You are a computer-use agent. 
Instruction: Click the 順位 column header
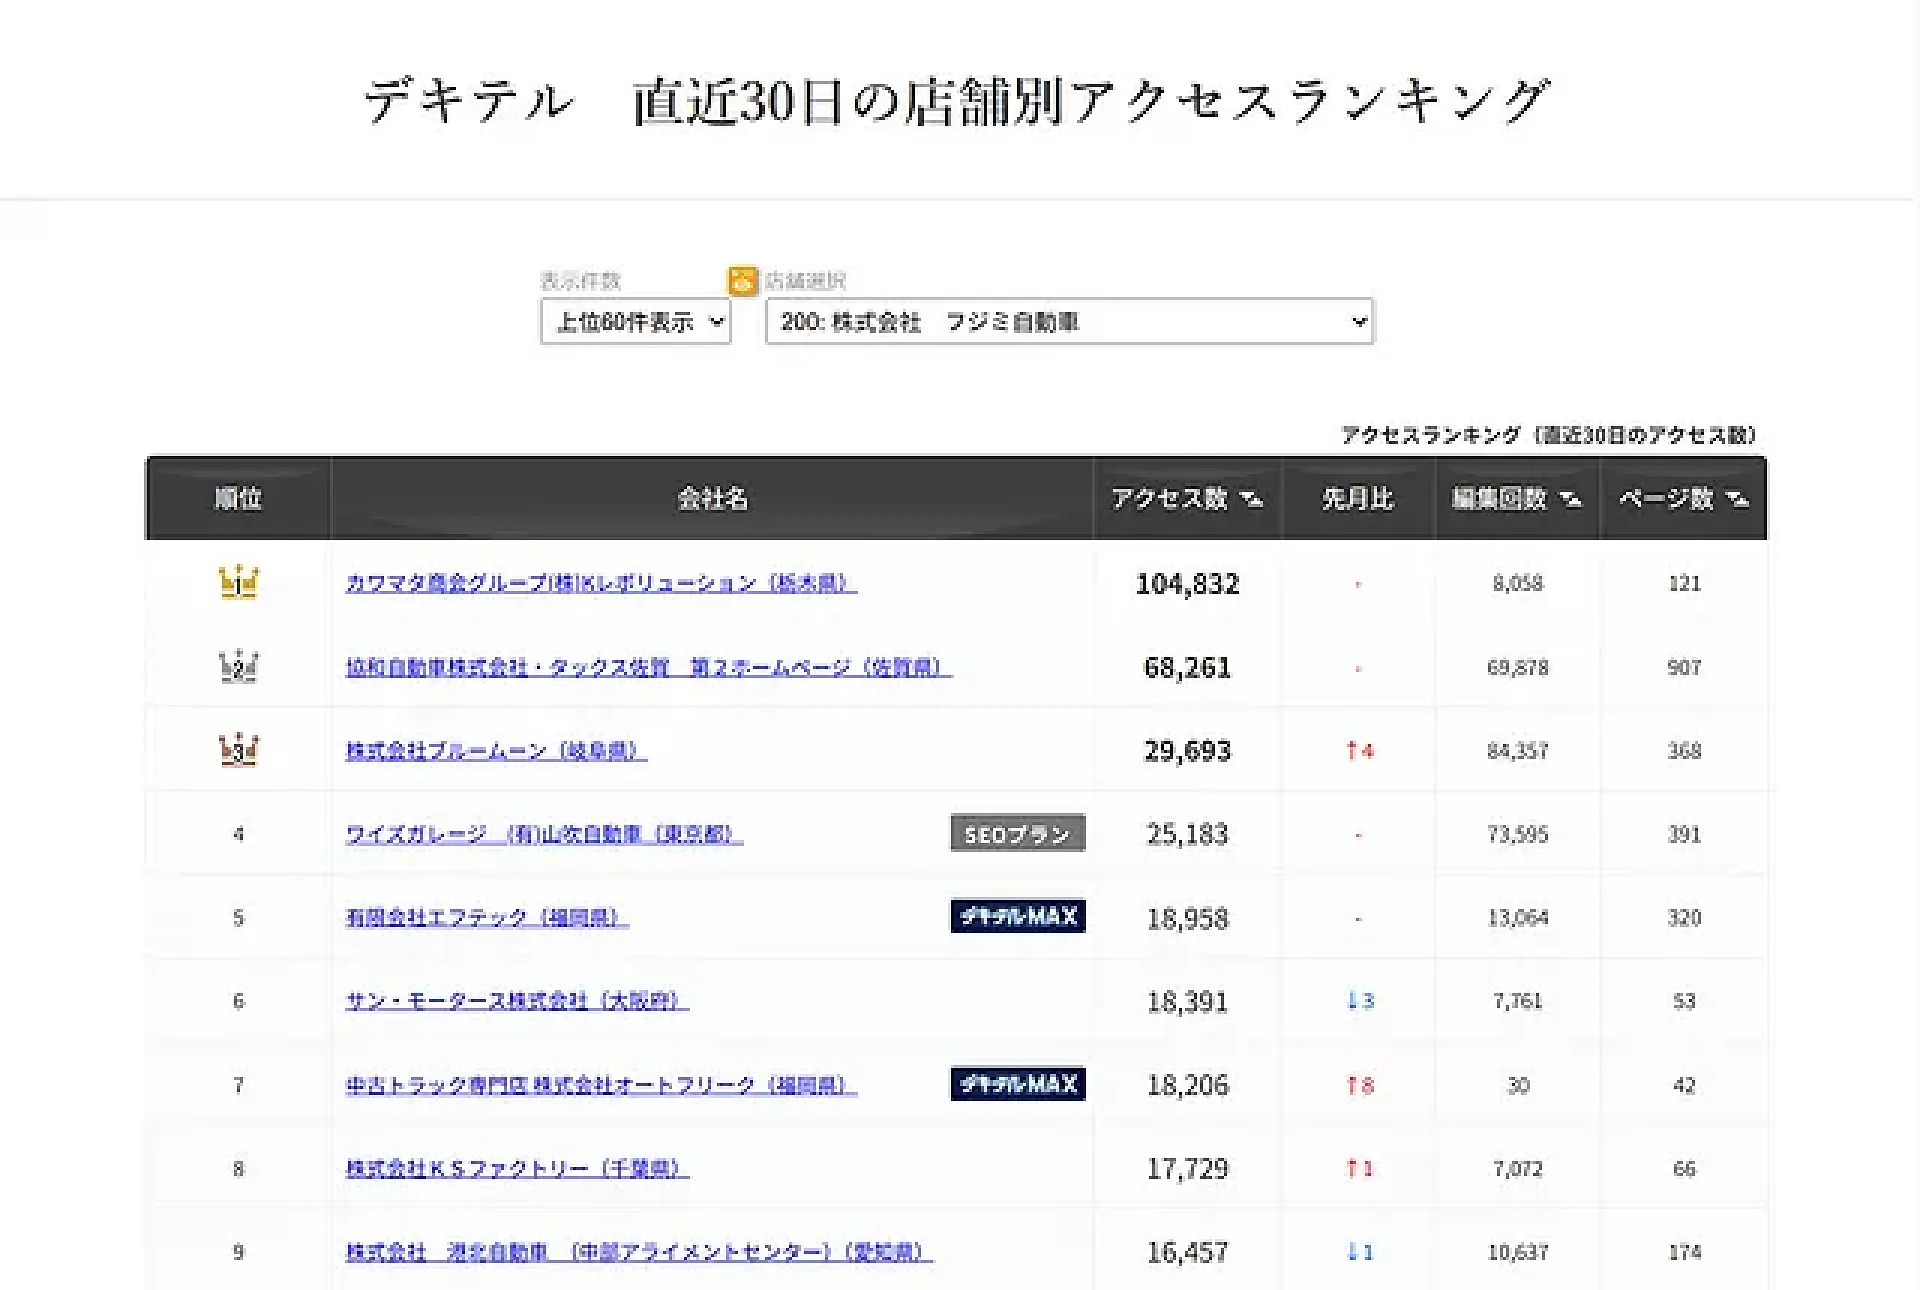238,498
